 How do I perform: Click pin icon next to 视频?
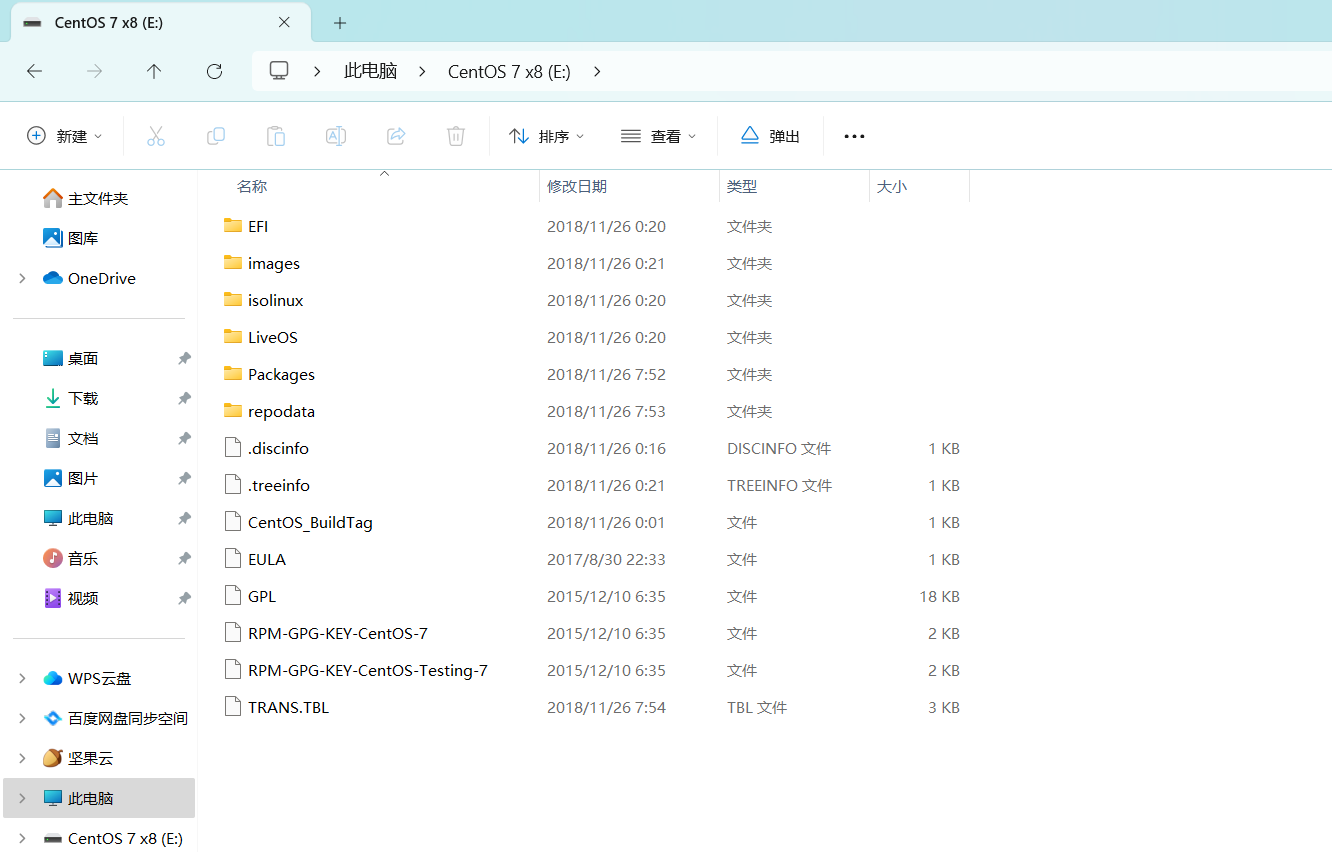[184, 598]
